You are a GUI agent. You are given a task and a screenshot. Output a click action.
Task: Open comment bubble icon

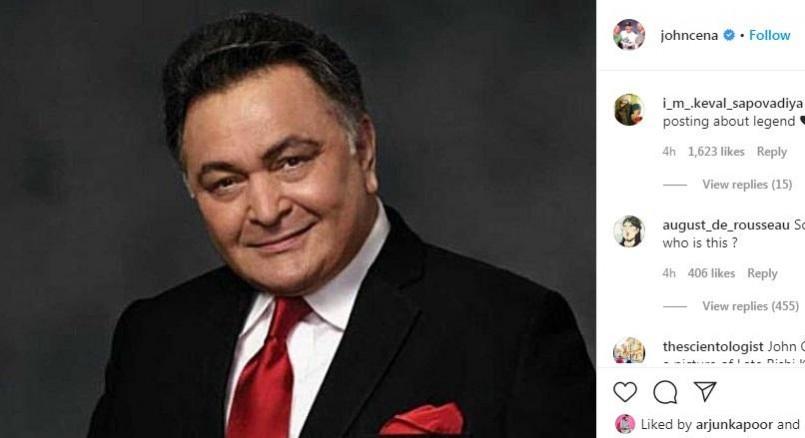pos(665,392)
